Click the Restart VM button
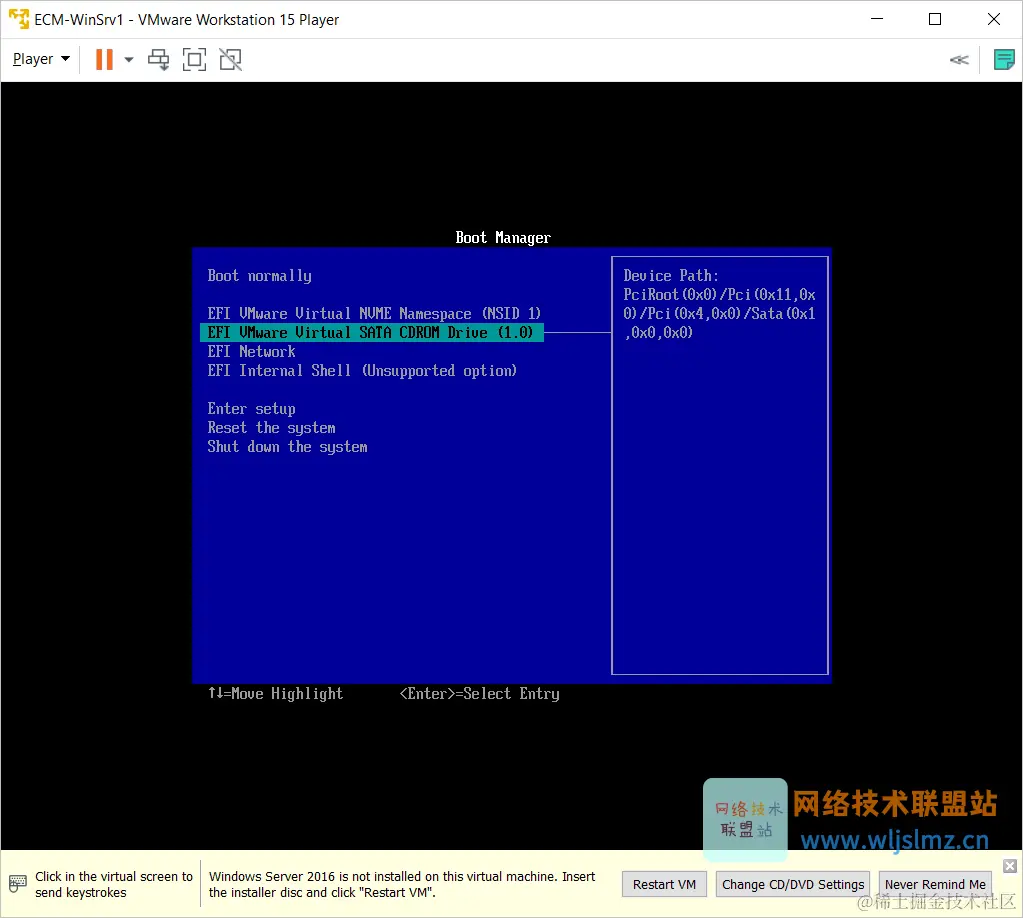 [x=664, y=884]
